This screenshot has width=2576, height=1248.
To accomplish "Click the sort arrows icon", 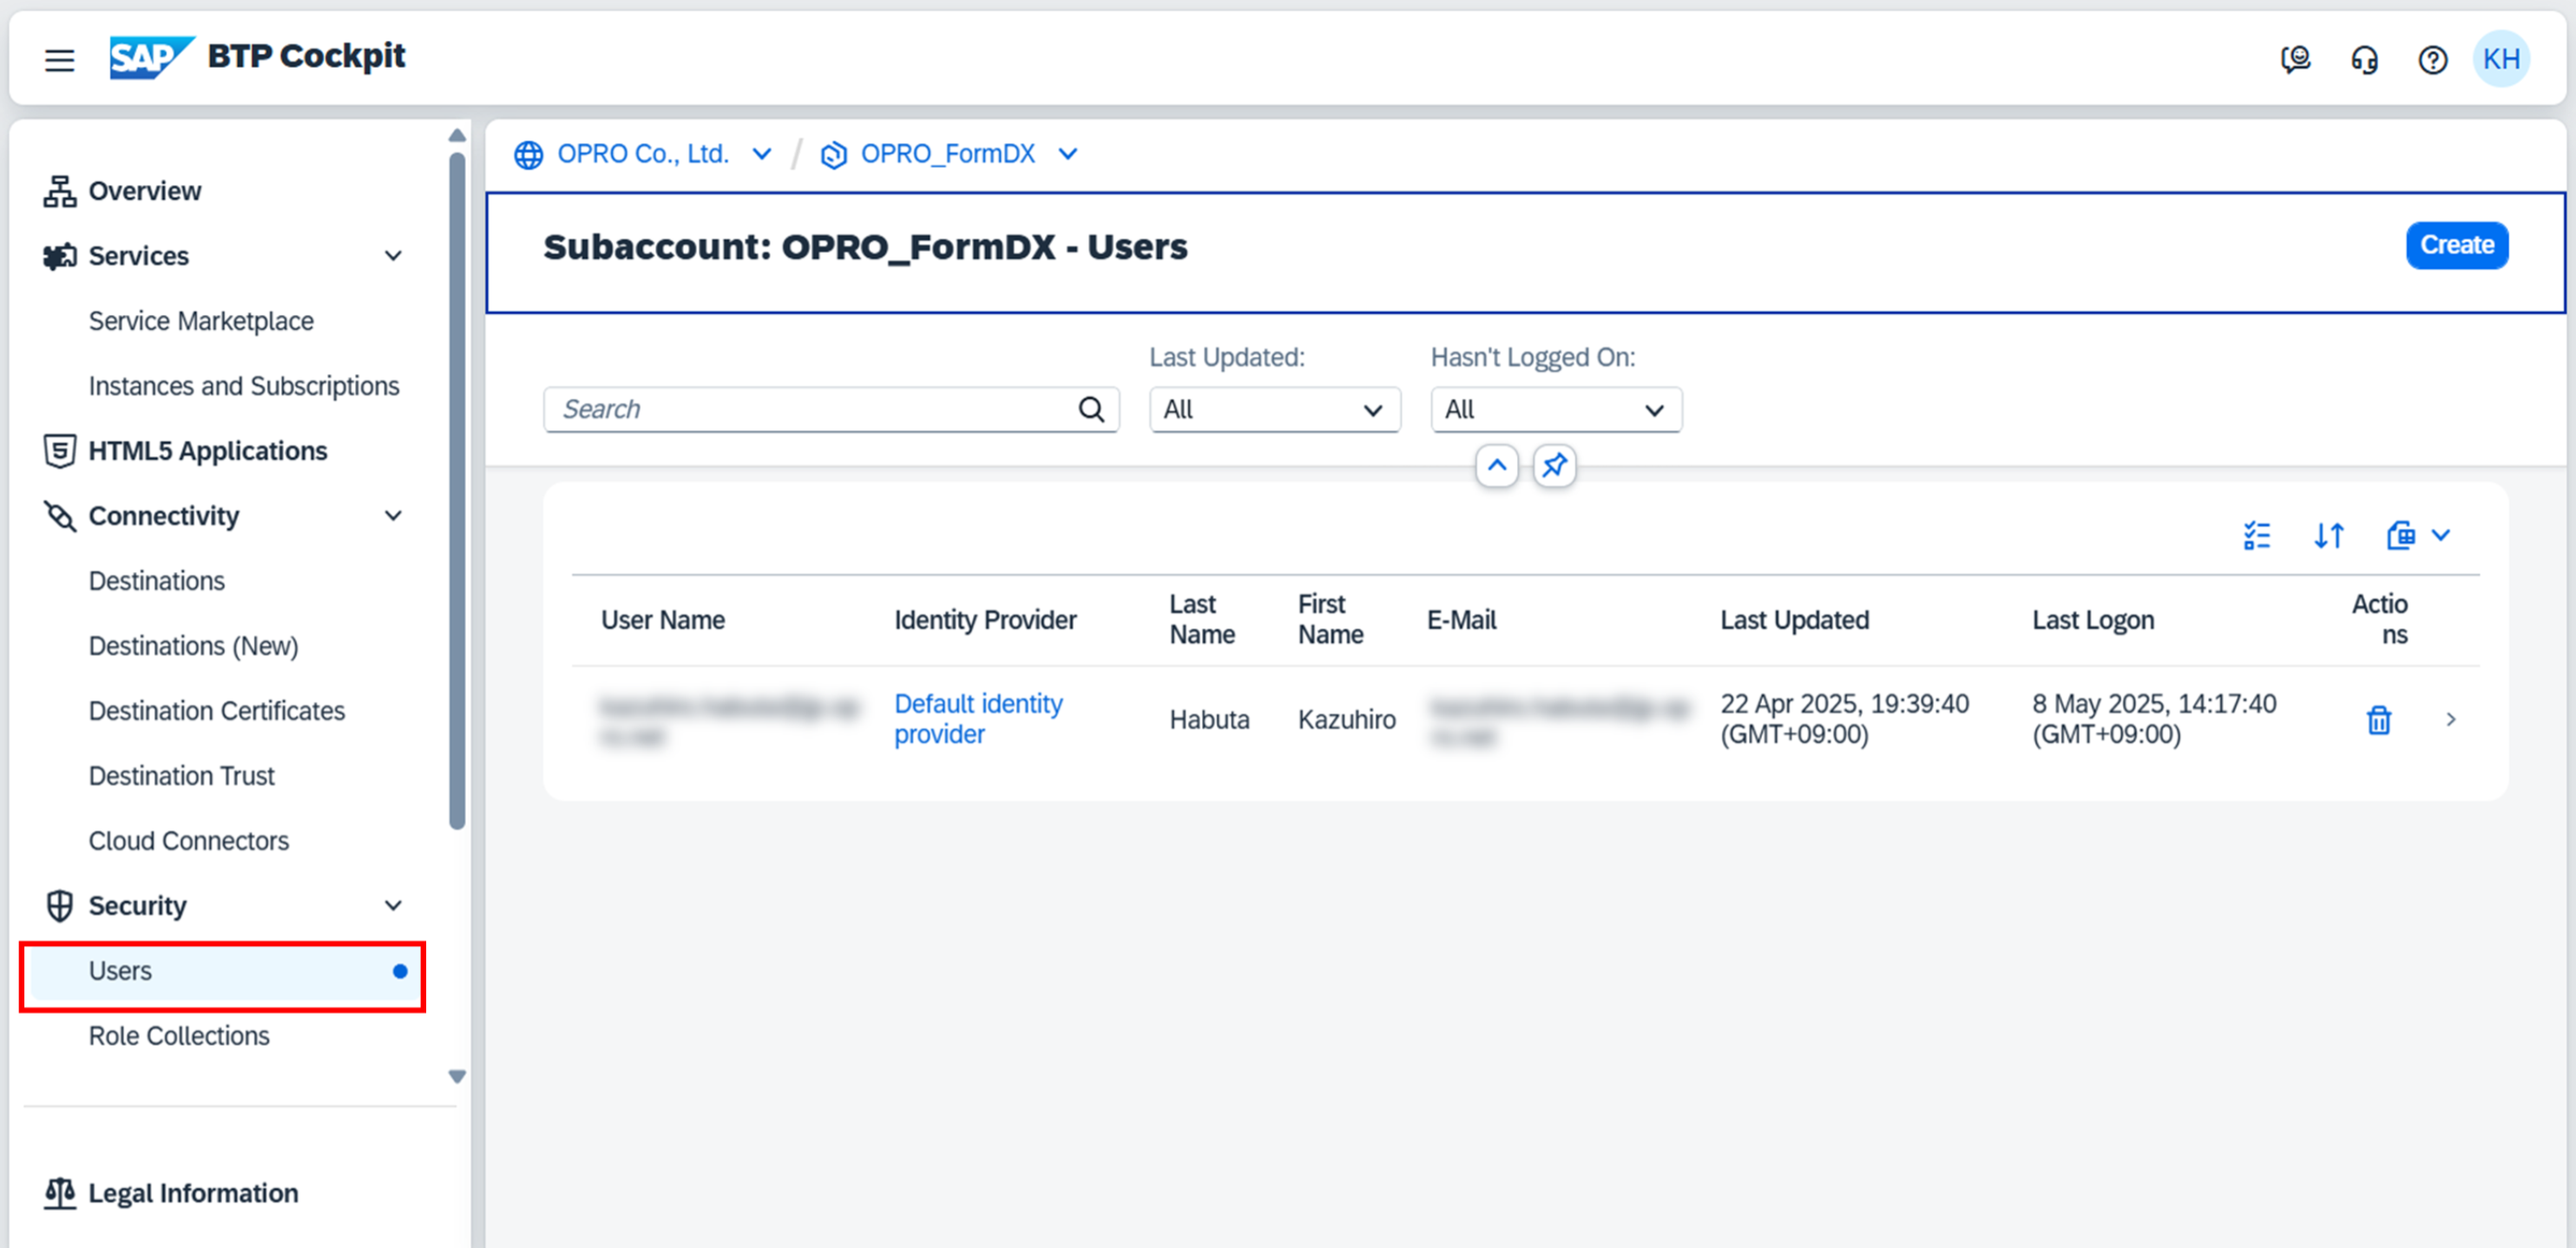I will pyautogui.click(x=2328, y=536).
